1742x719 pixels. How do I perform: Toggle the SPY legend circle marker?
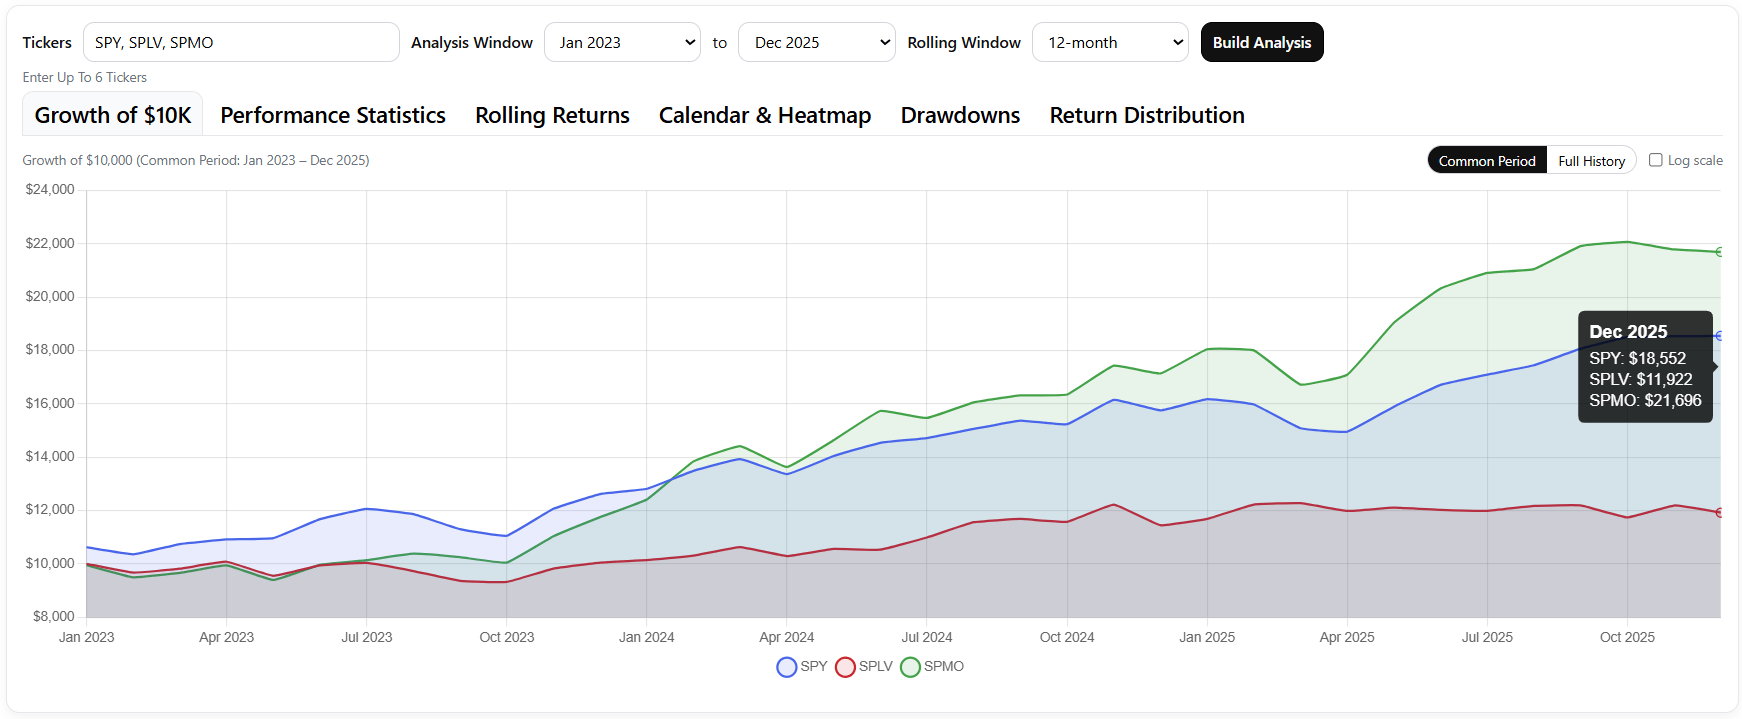click(x=787, y=667)
